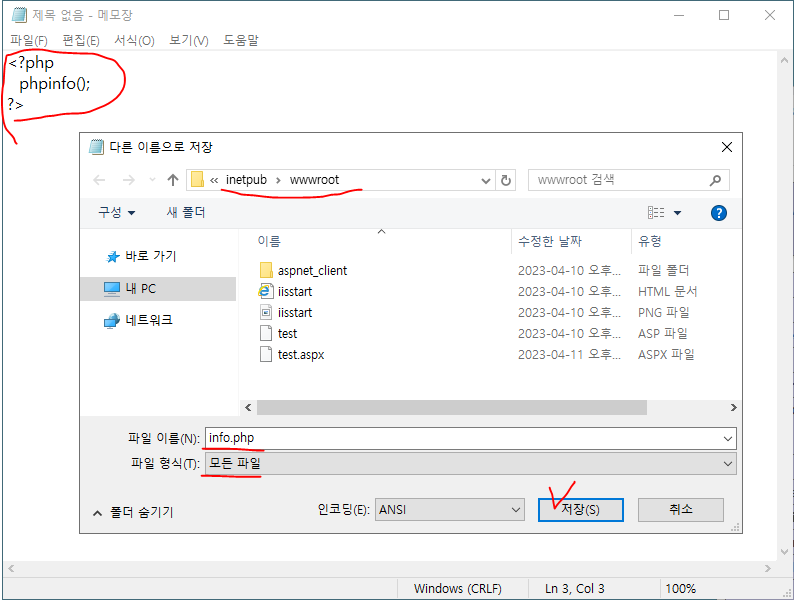Screen dimensions: 794x600
Task: Sort by the 유형 type column
Action: pos(650,242)
